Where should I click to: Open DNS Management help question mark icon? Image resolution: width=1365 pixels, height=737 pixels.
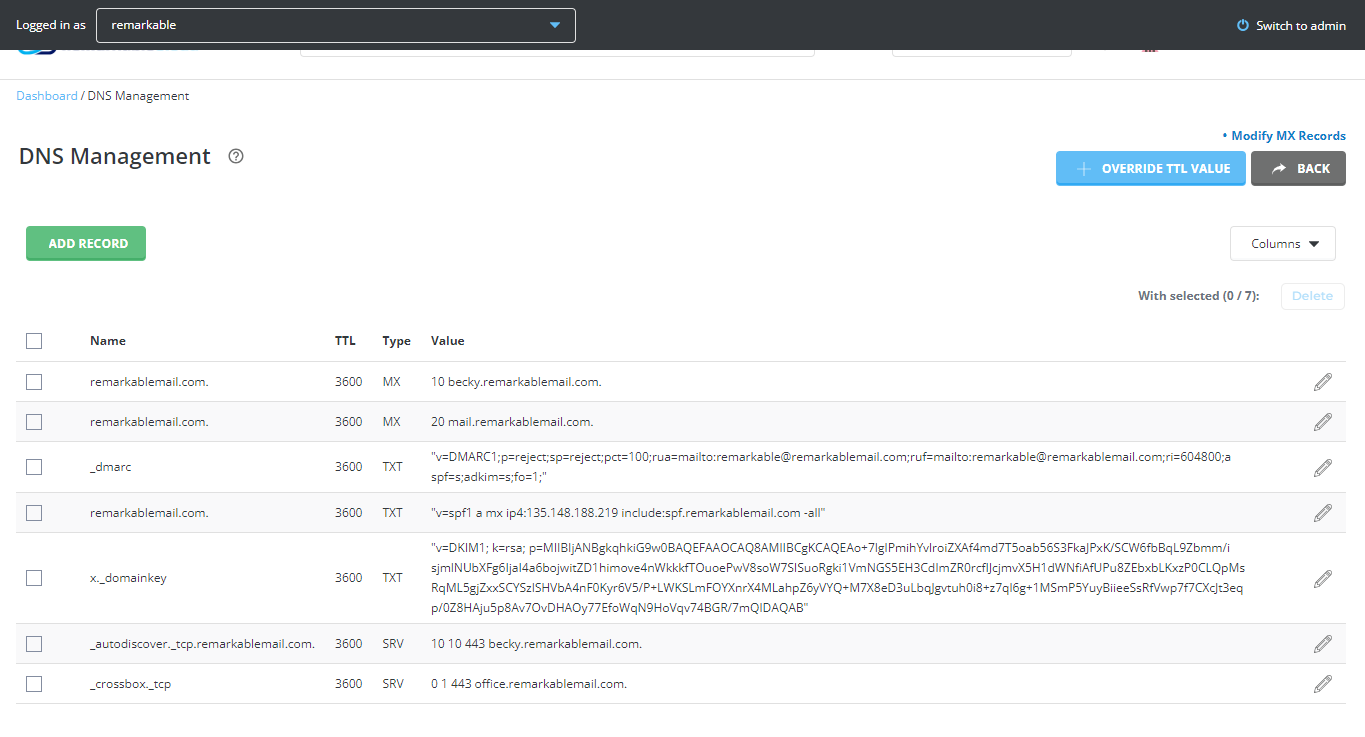(x=236, y=156)
